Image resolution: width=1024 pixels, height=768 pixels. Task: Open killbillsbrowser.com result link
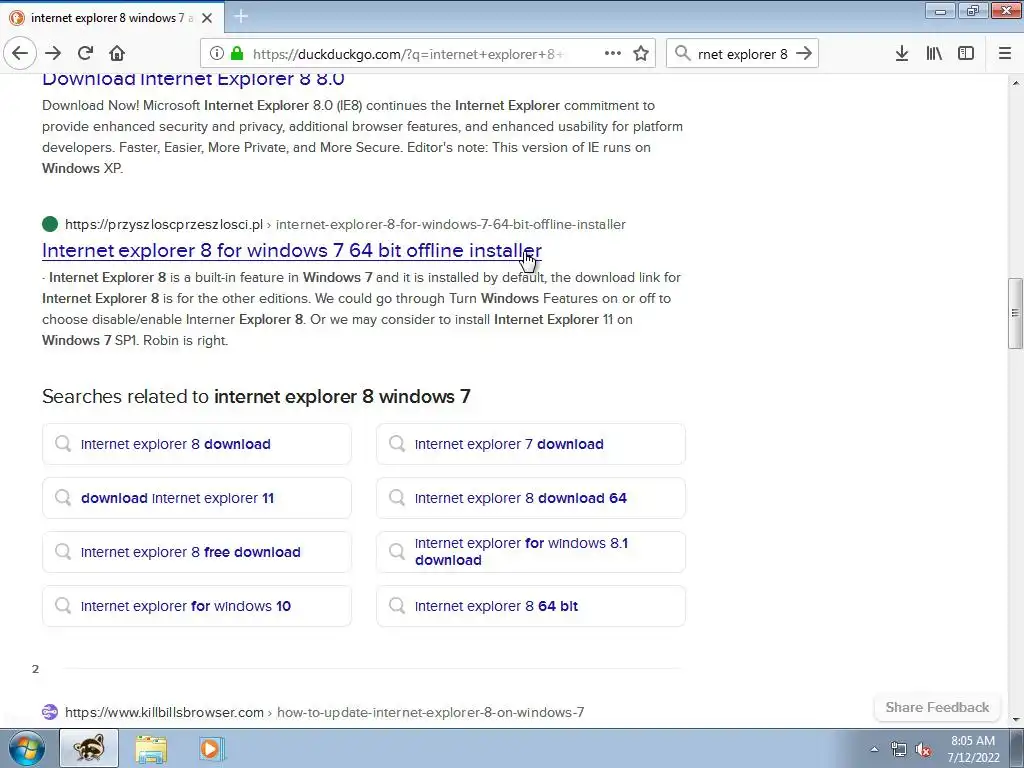324,712
